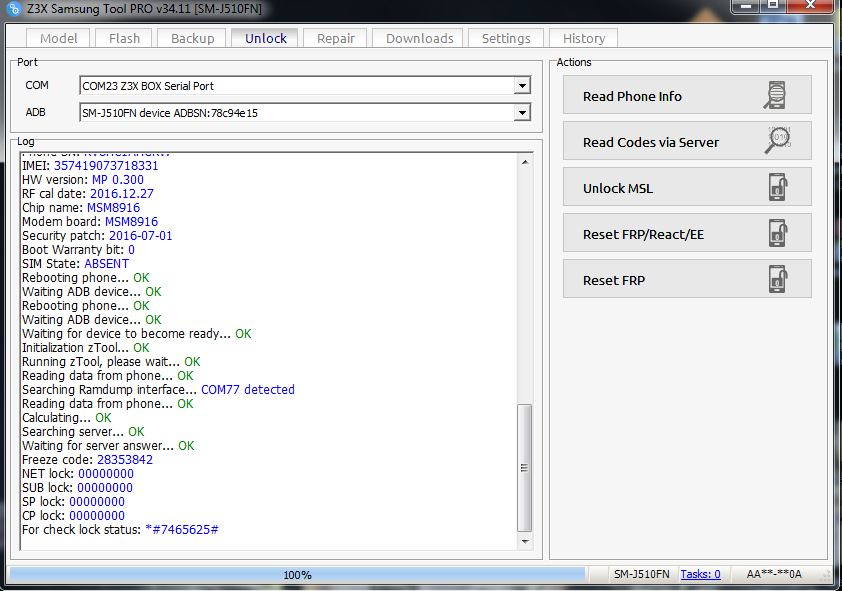842x591 pixels.
Task: Click the 100% progress bar
Action: 297,575
